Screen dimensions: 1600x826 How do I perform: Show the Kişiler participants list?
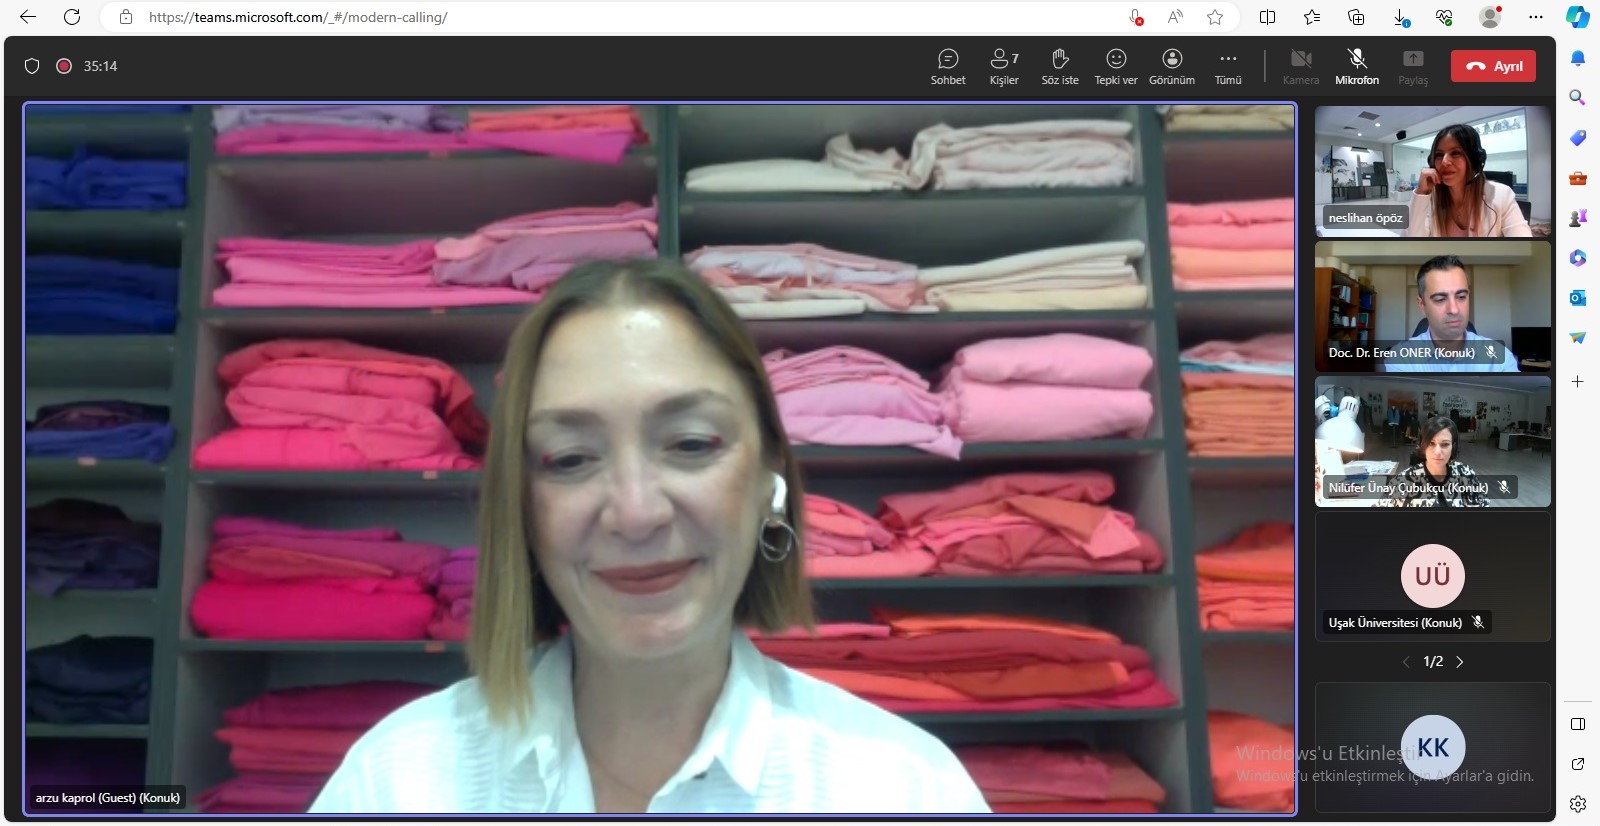[x=1003, y=66]
